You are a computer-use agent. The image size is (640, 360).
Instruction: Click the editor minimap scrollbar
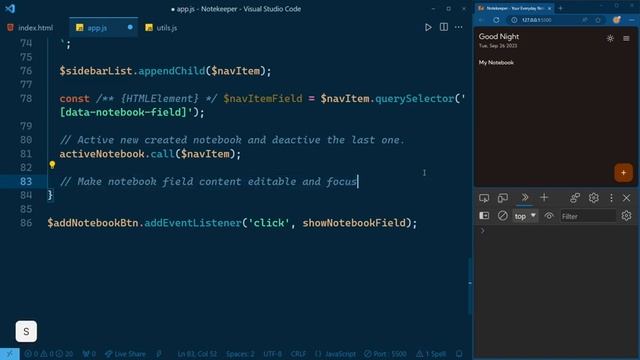(469, 286)
